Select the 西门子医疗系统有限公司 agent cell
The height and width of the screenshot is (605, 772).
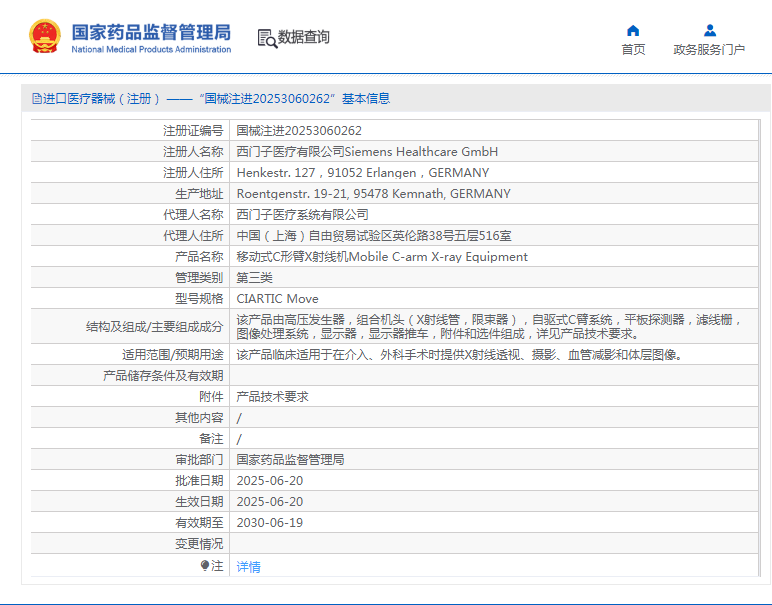[x=494, y=215]
